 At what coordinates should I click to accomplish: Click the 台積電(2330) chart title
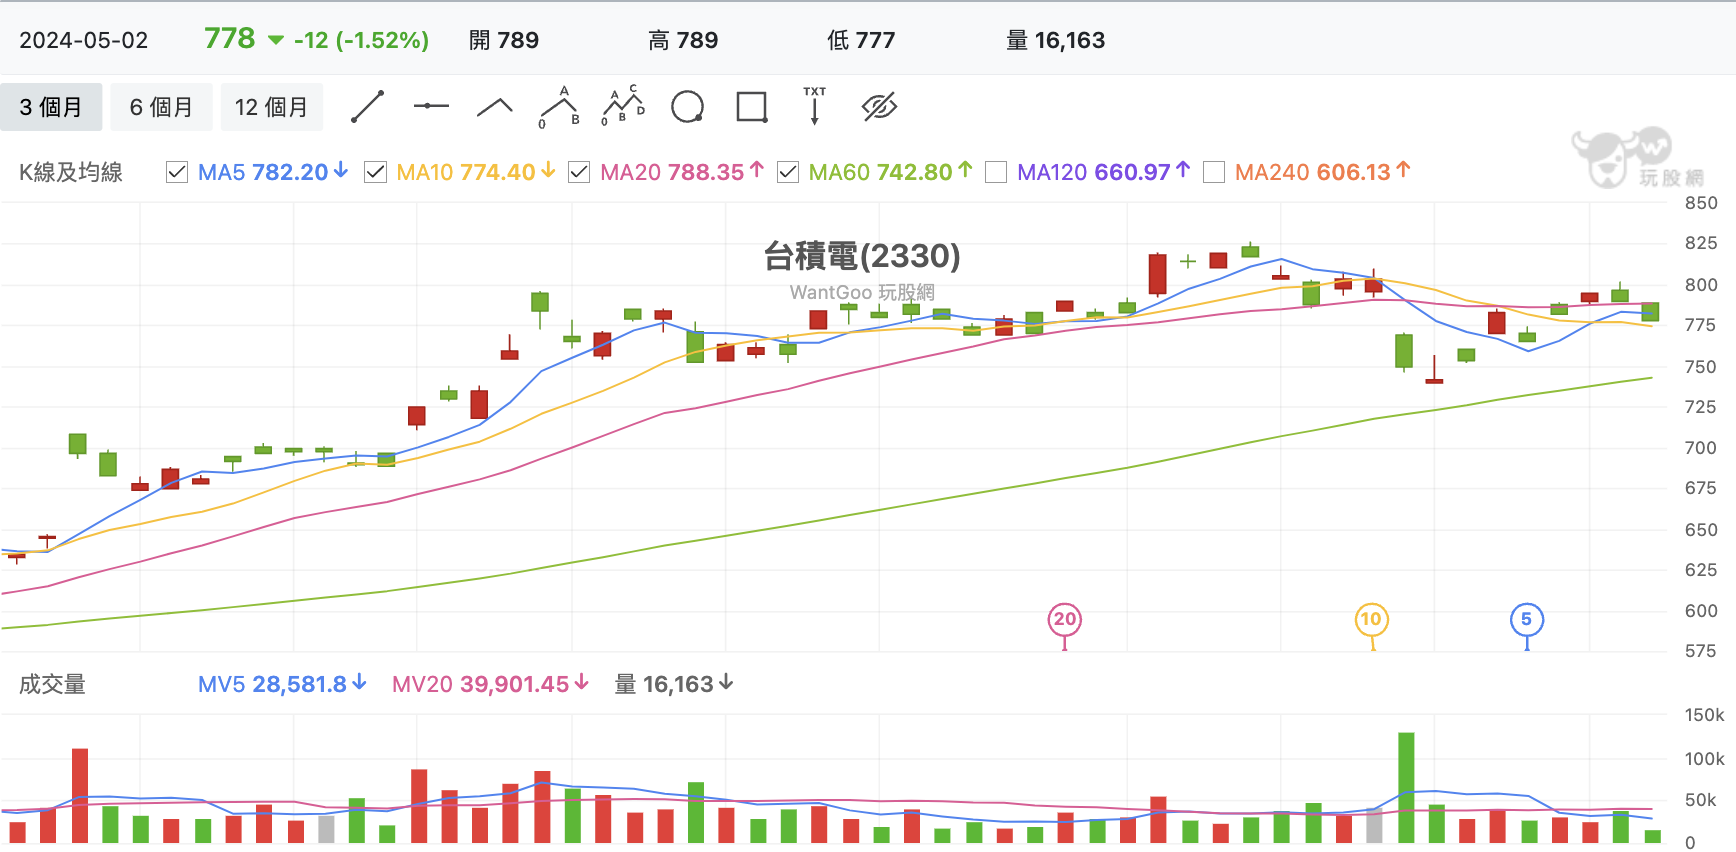862,256
